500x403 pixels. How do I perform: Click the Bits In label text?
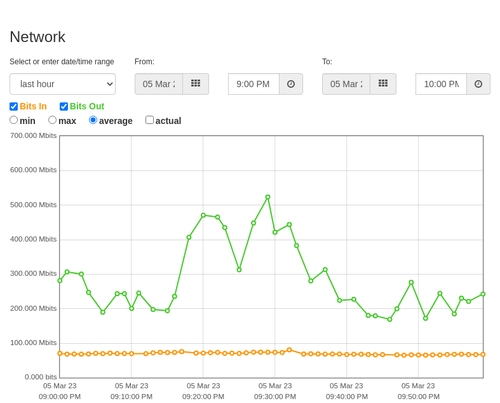(x=33, y=106)
